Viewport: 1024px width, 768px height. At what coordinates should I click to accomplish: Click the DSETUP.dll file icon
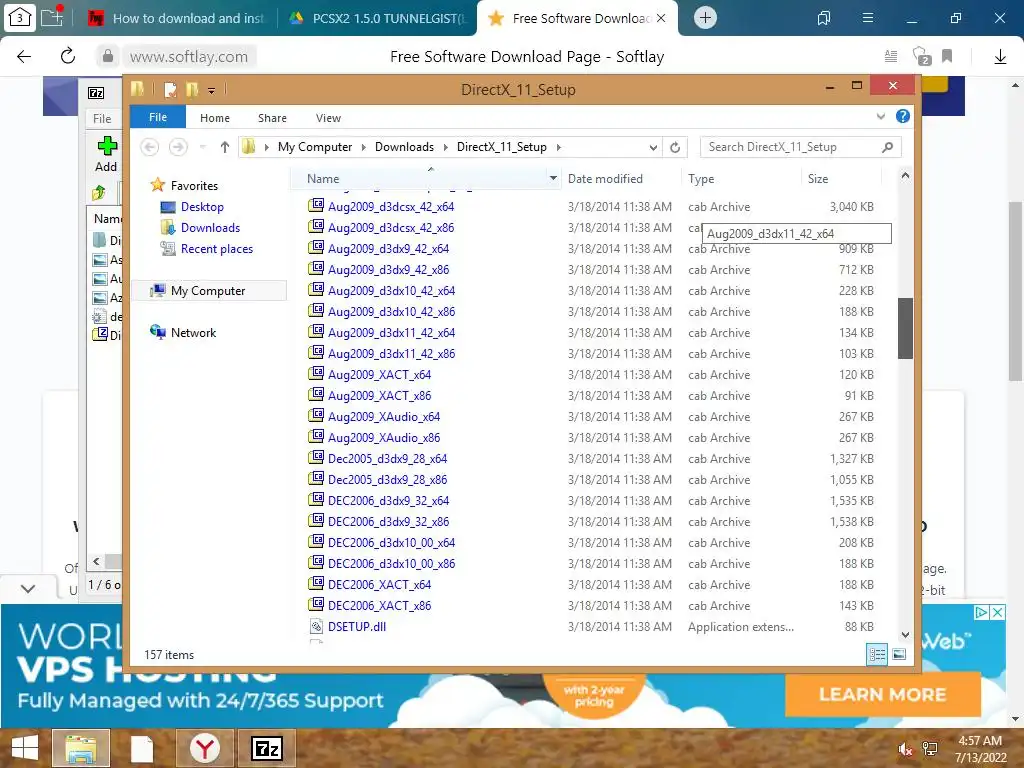(317, 626)
